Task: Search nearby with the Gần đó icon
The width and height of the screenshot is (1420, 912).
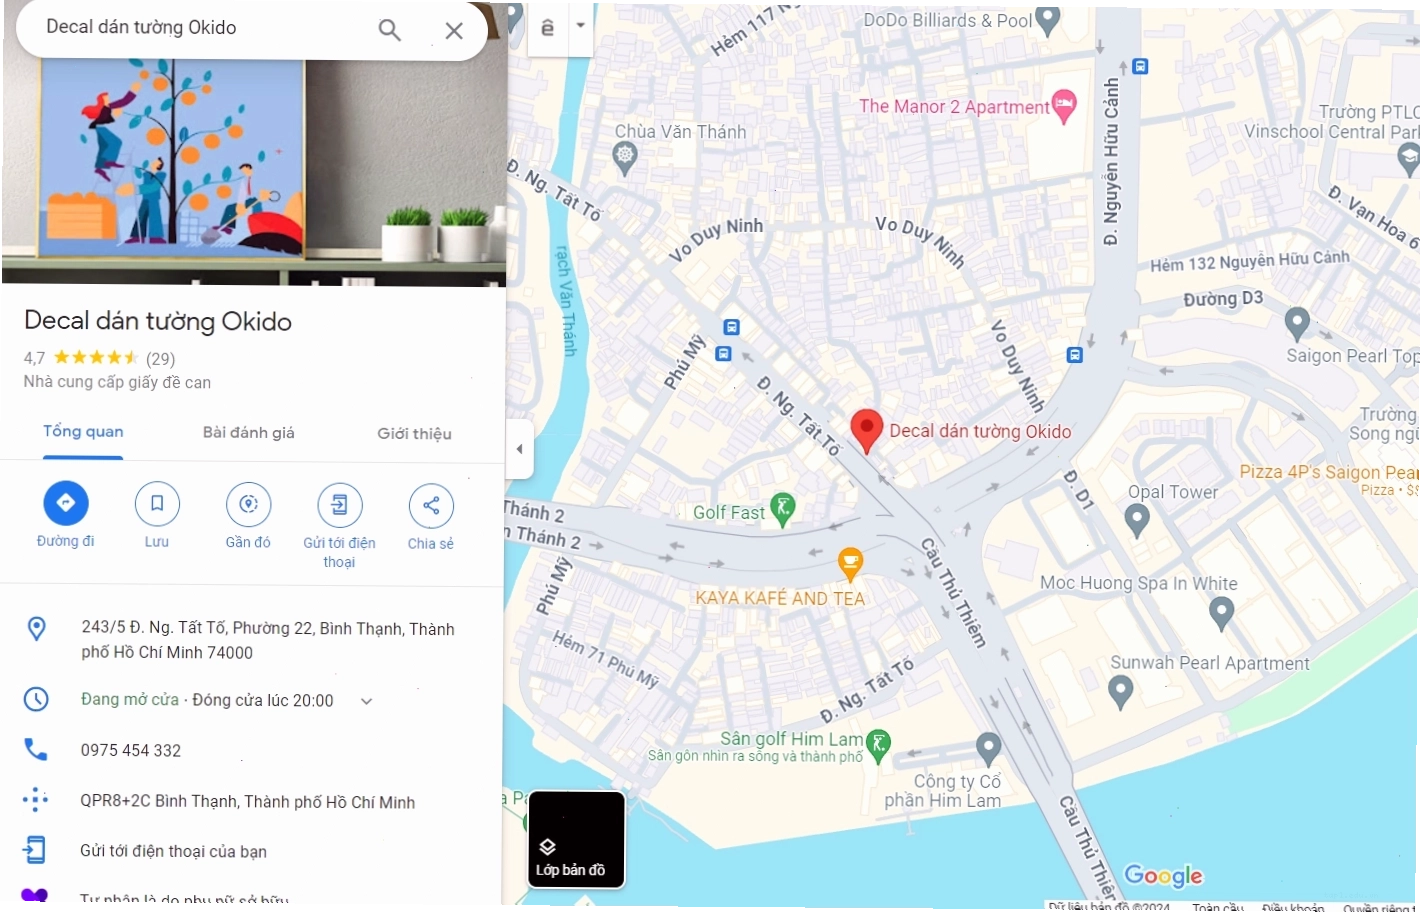Action: coord(248,504)
